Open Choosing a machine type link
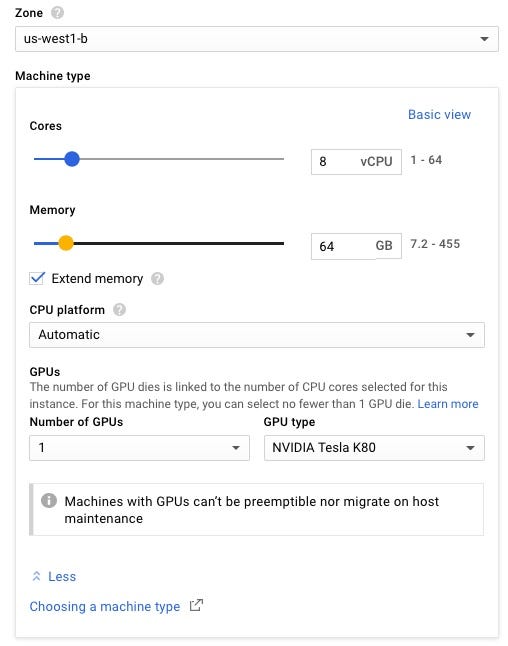 tap(105, 606)
